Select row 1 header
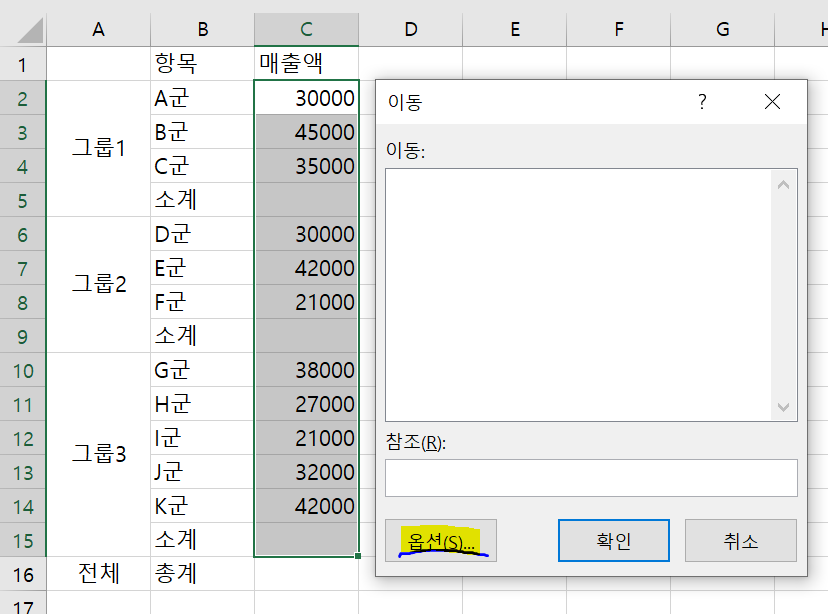The image size is (828, 614). tap(23, 64)
